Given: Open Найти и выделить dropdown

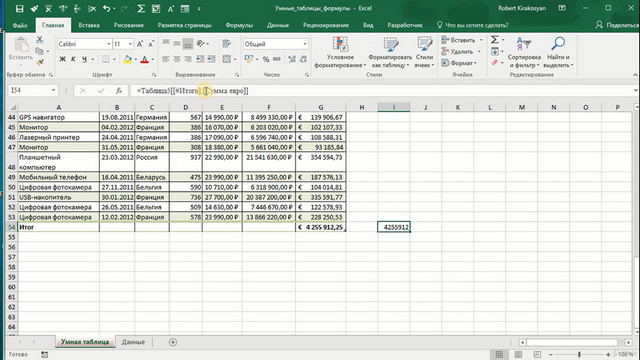Looking at the screenshot, I should 558,52.
